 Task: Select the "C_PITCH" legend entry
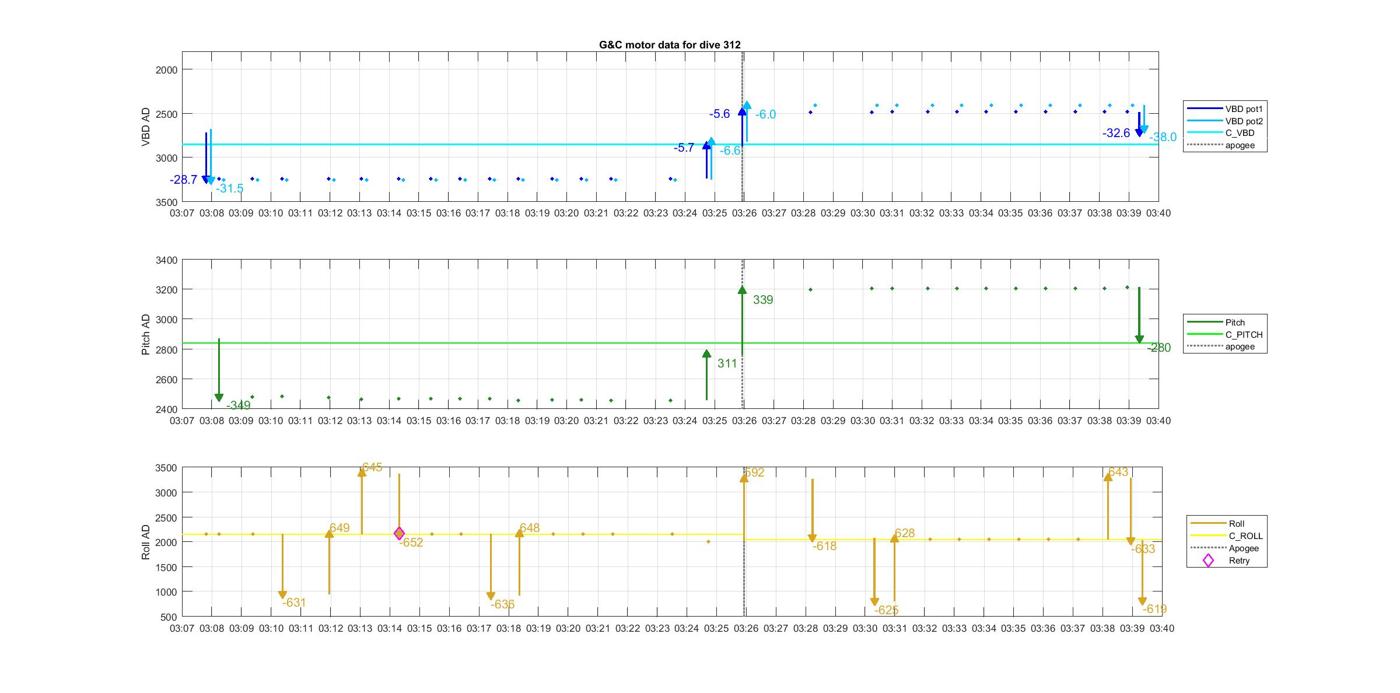tap(1224, 335)
